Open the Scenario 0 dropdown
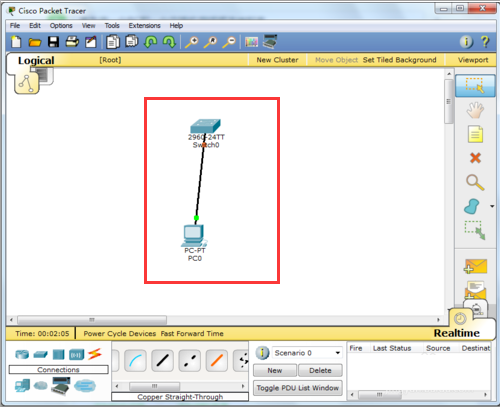Viewport: 500px width, 407px height. pyautogui.click(x=307, y=353)
